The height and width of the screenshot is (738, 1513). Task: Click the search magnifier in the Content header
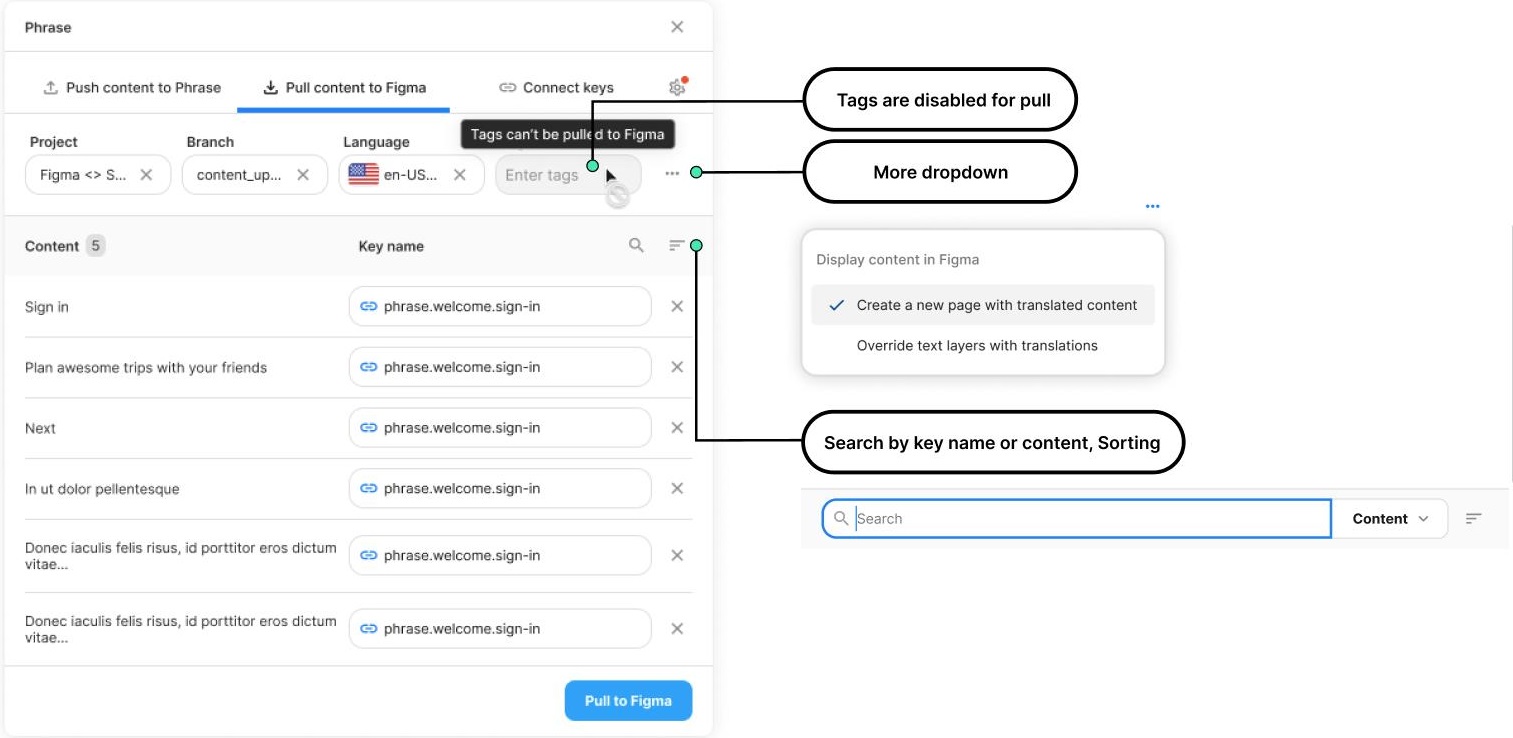tap(636, 245)
